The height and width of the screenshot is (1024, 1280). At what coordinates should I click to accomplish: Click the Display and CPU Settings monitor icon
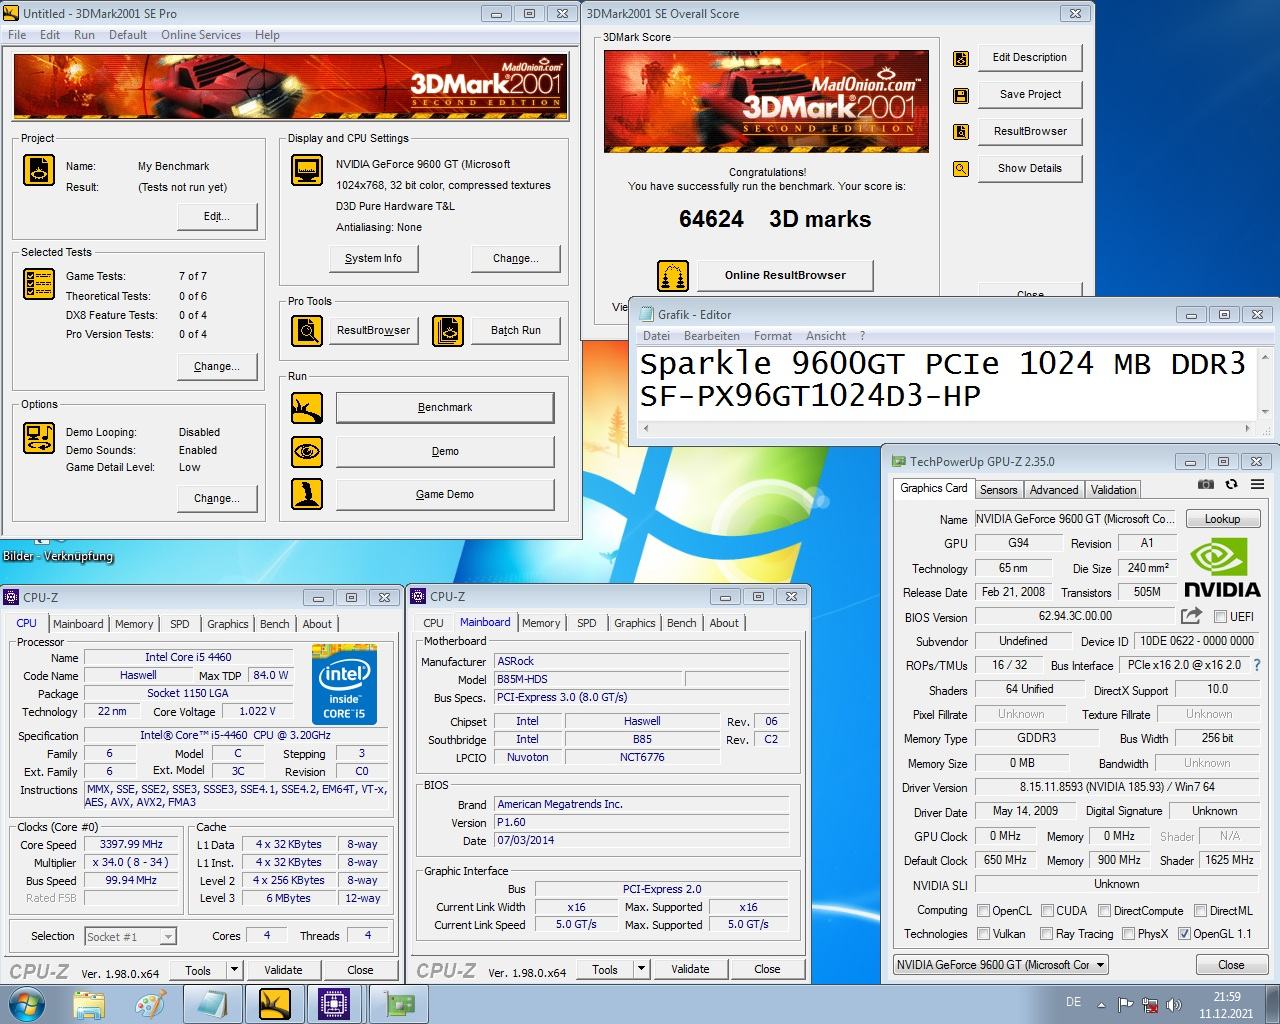pos(307,170)
